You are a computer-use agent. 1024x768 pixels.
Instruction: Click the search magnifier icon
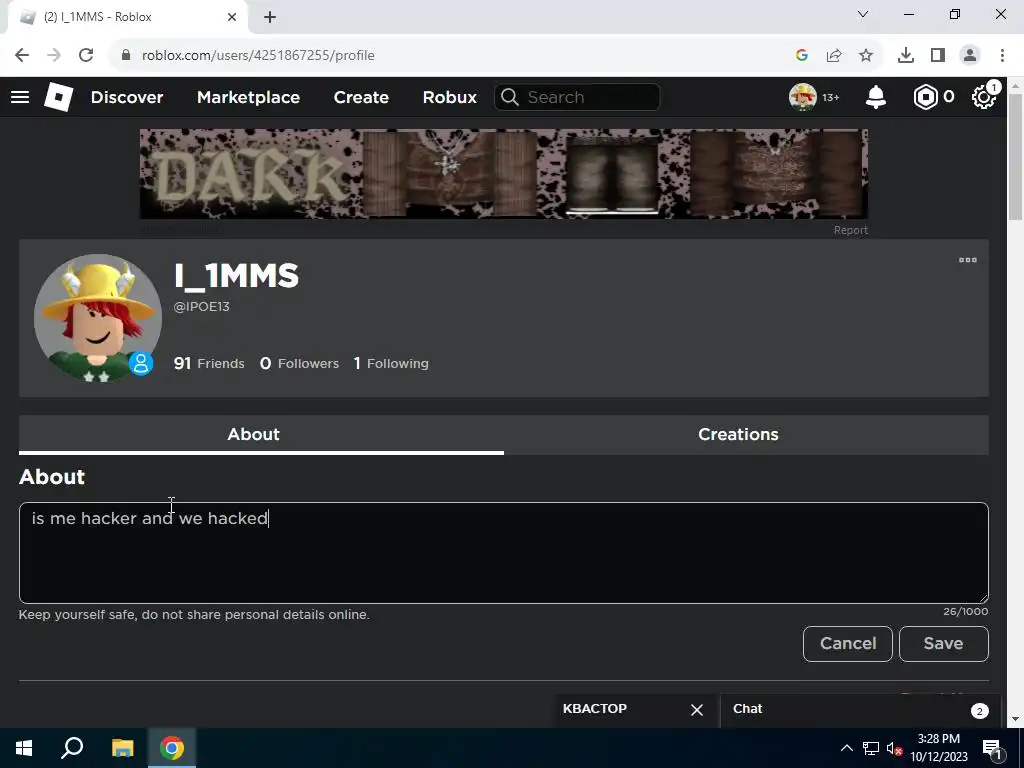click(510, 97)
